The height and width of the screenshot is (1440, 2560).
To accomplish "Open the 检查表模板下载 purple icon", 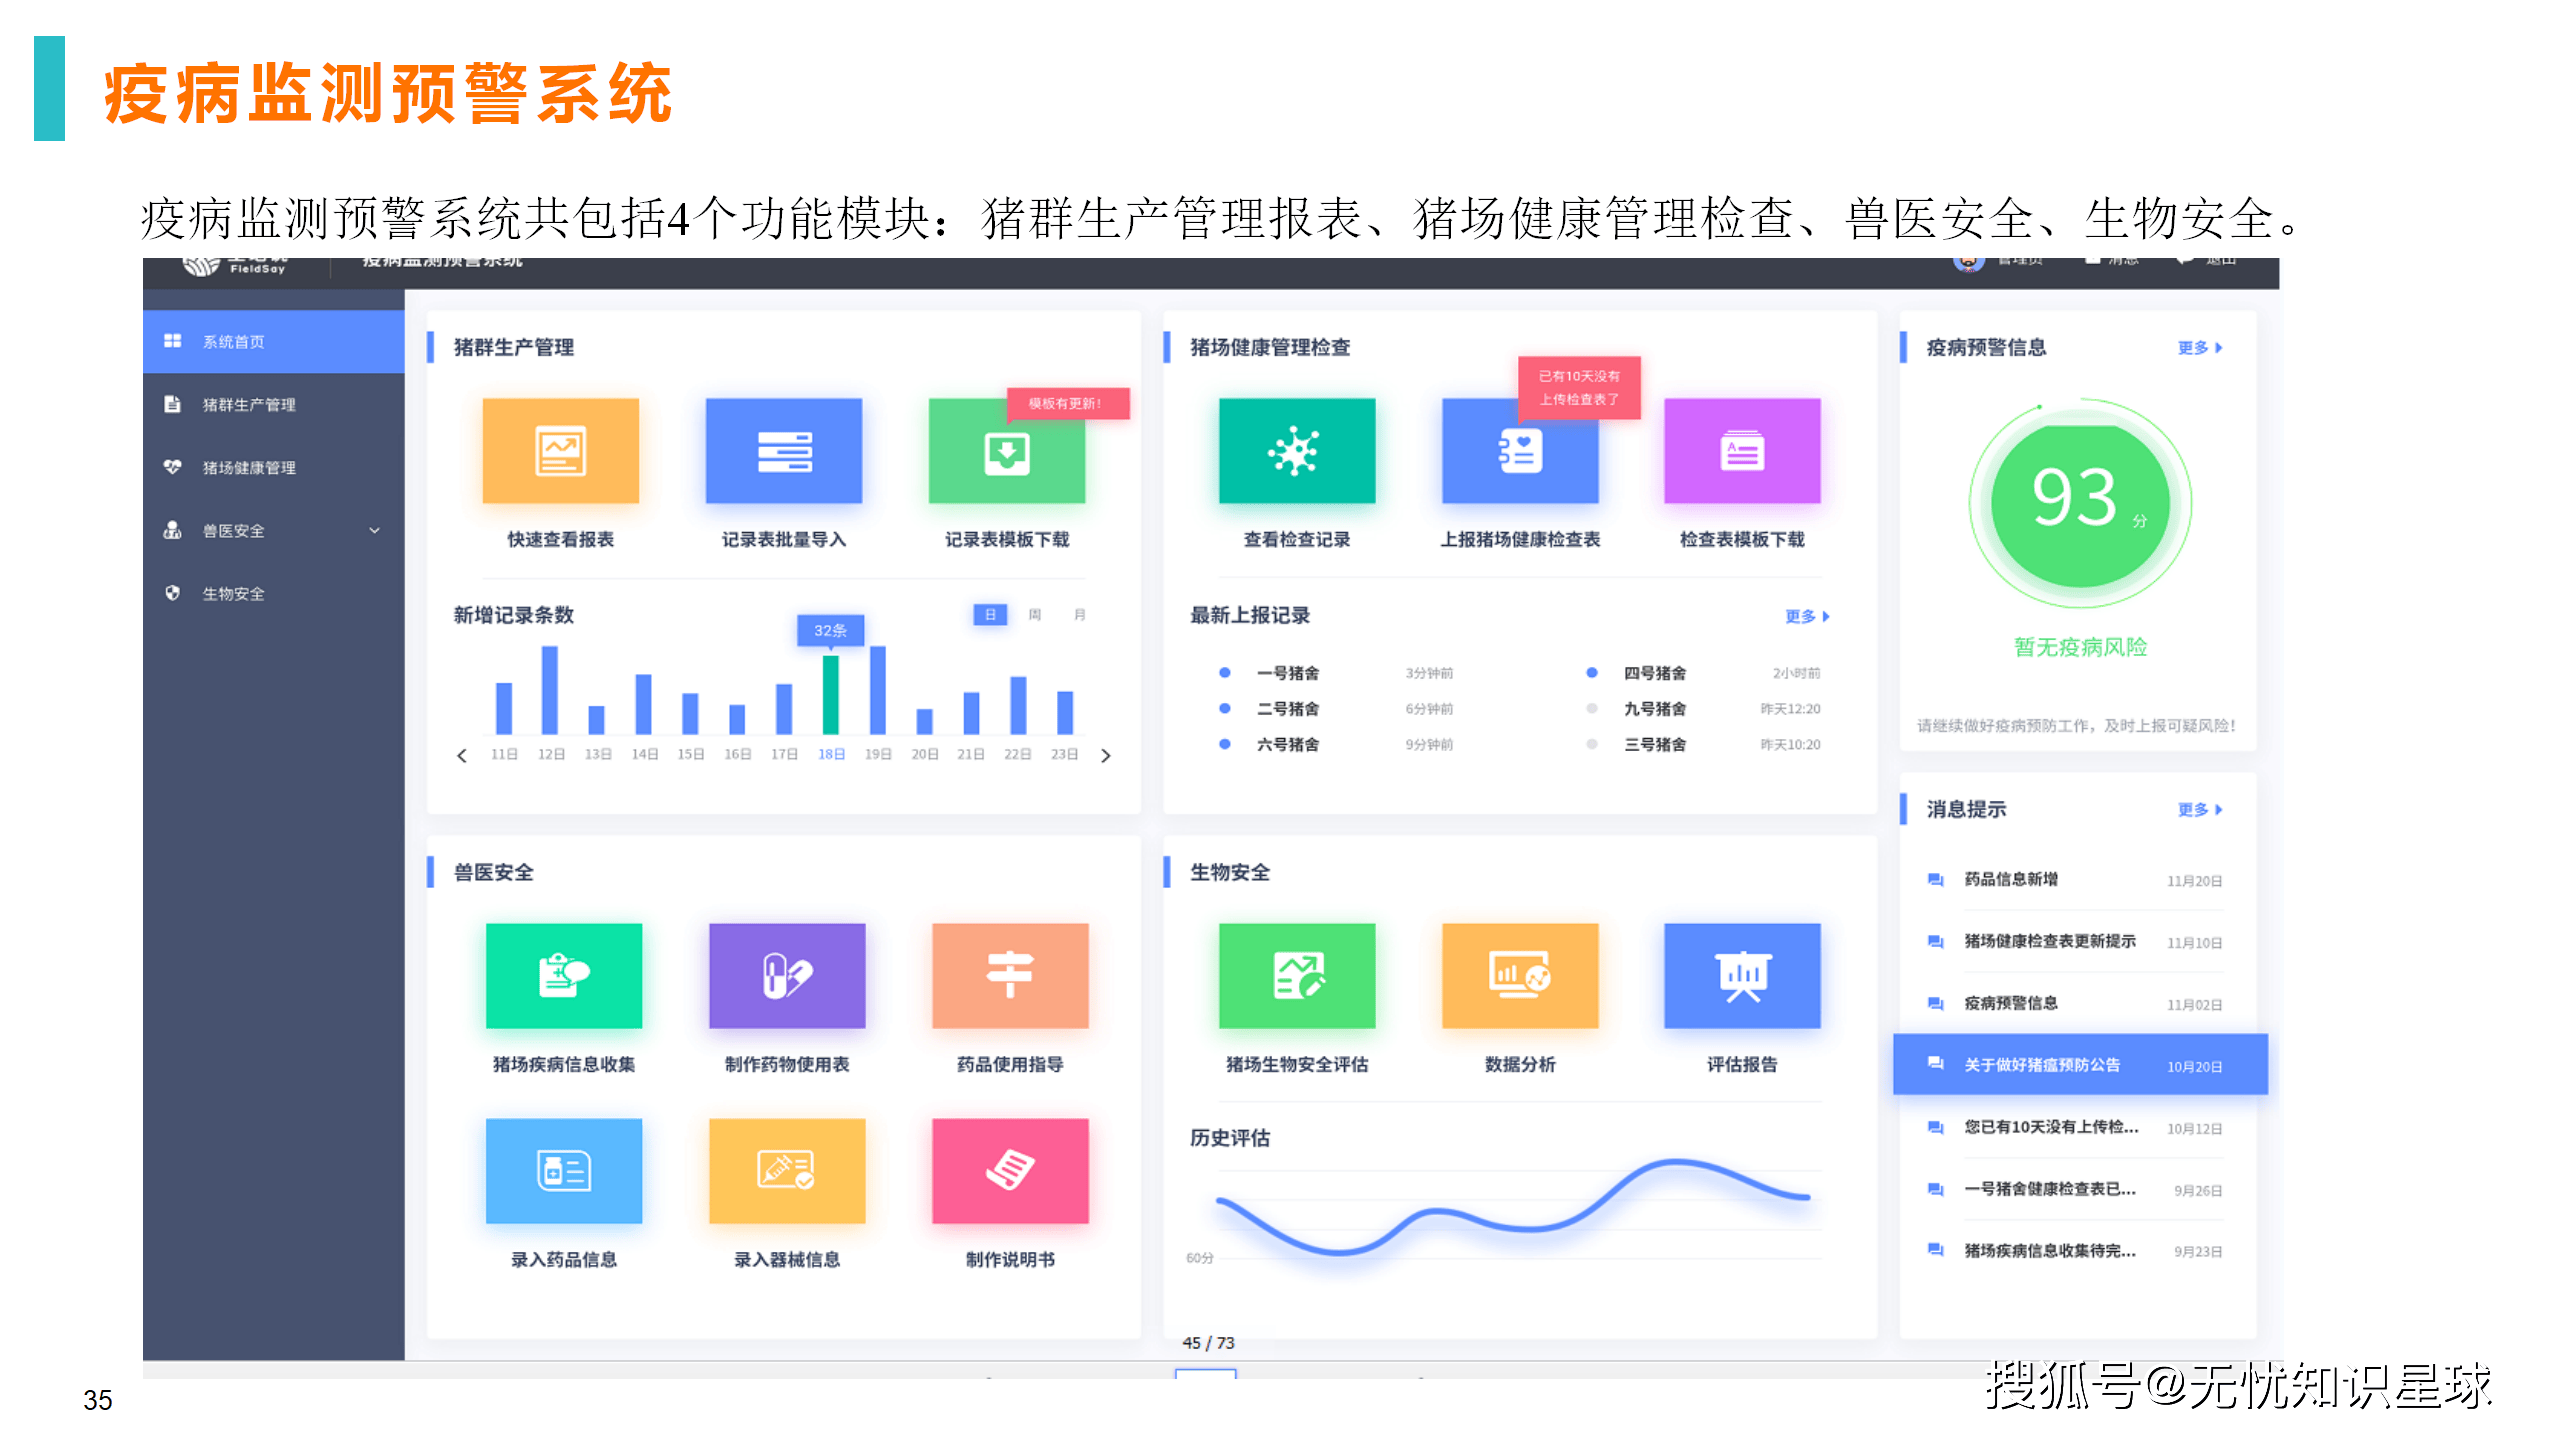I will pos(1742,451).
